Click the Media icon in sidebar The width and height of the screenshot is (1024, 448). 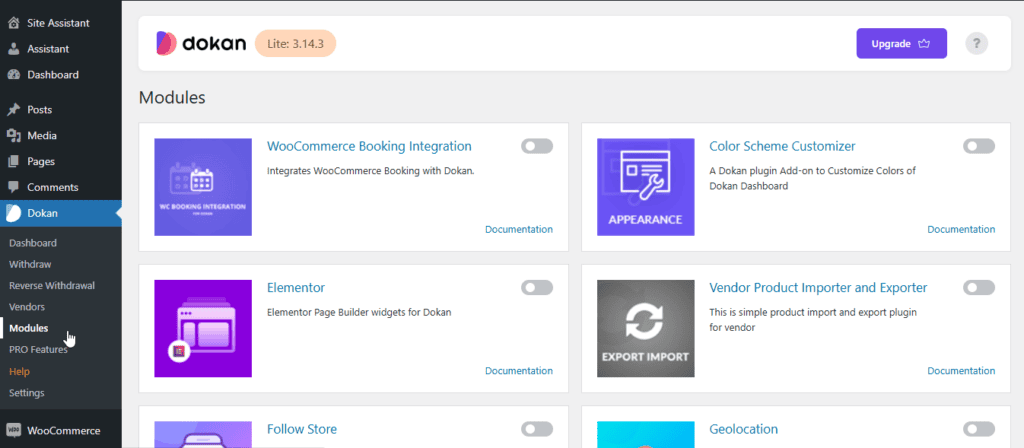pos(13,136)
